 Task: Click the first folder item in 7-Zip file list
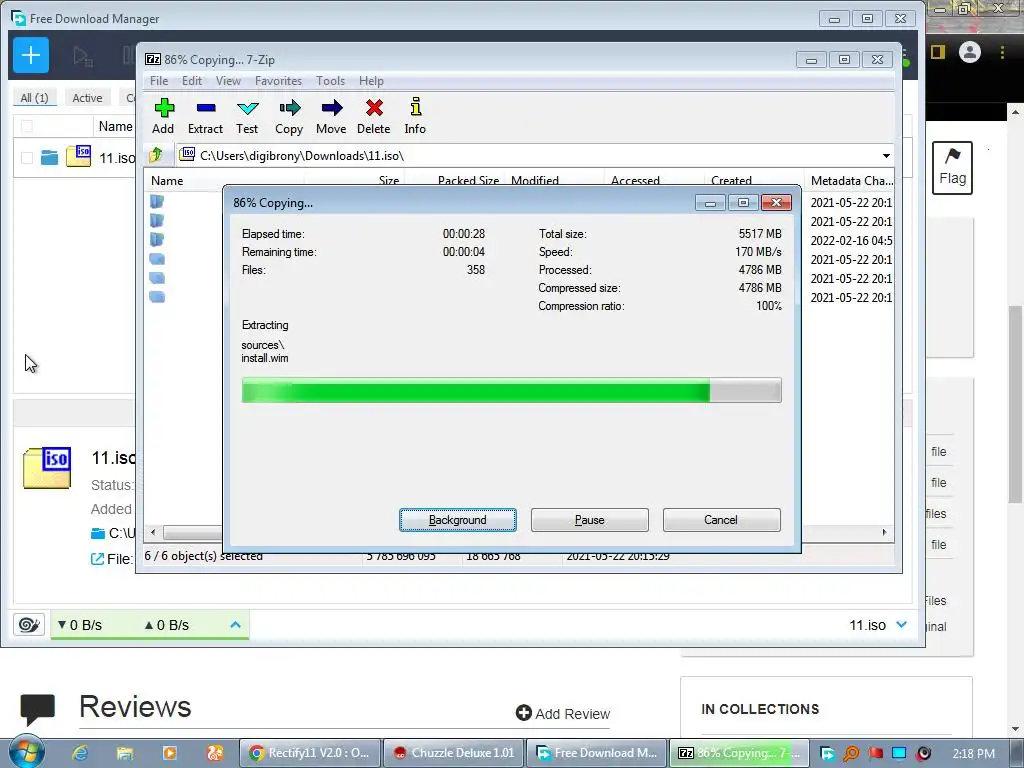click(157, 202)
